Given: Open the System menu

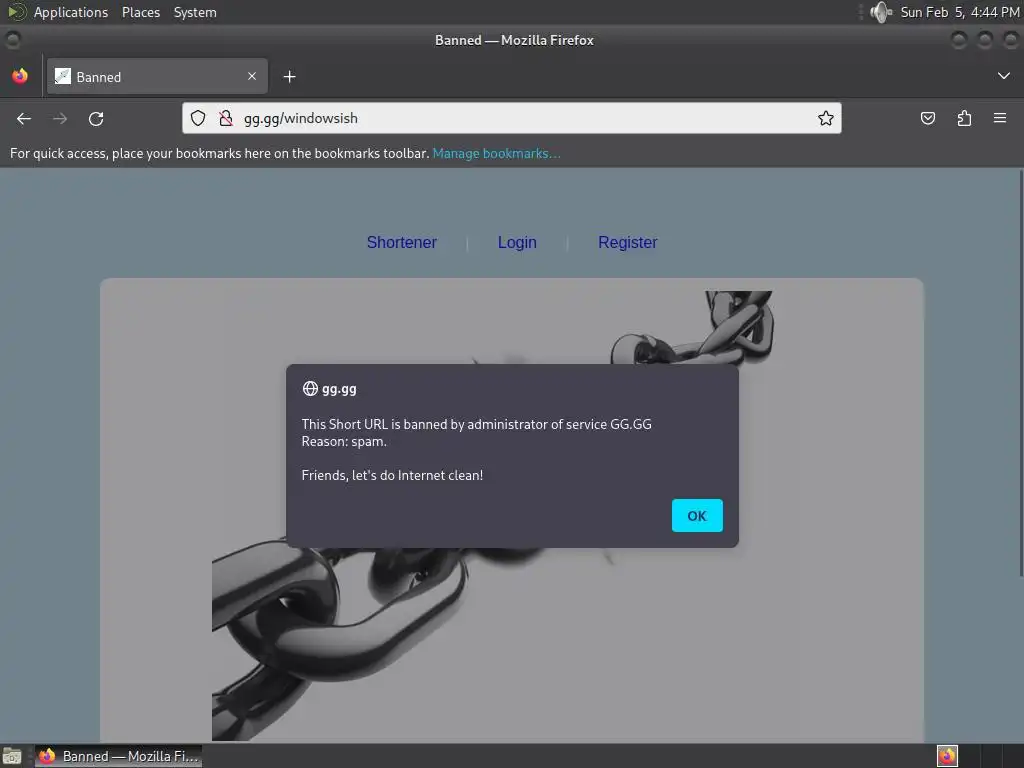Looking at the screenshot, I should pyautogui.click(x=195, y=12).
